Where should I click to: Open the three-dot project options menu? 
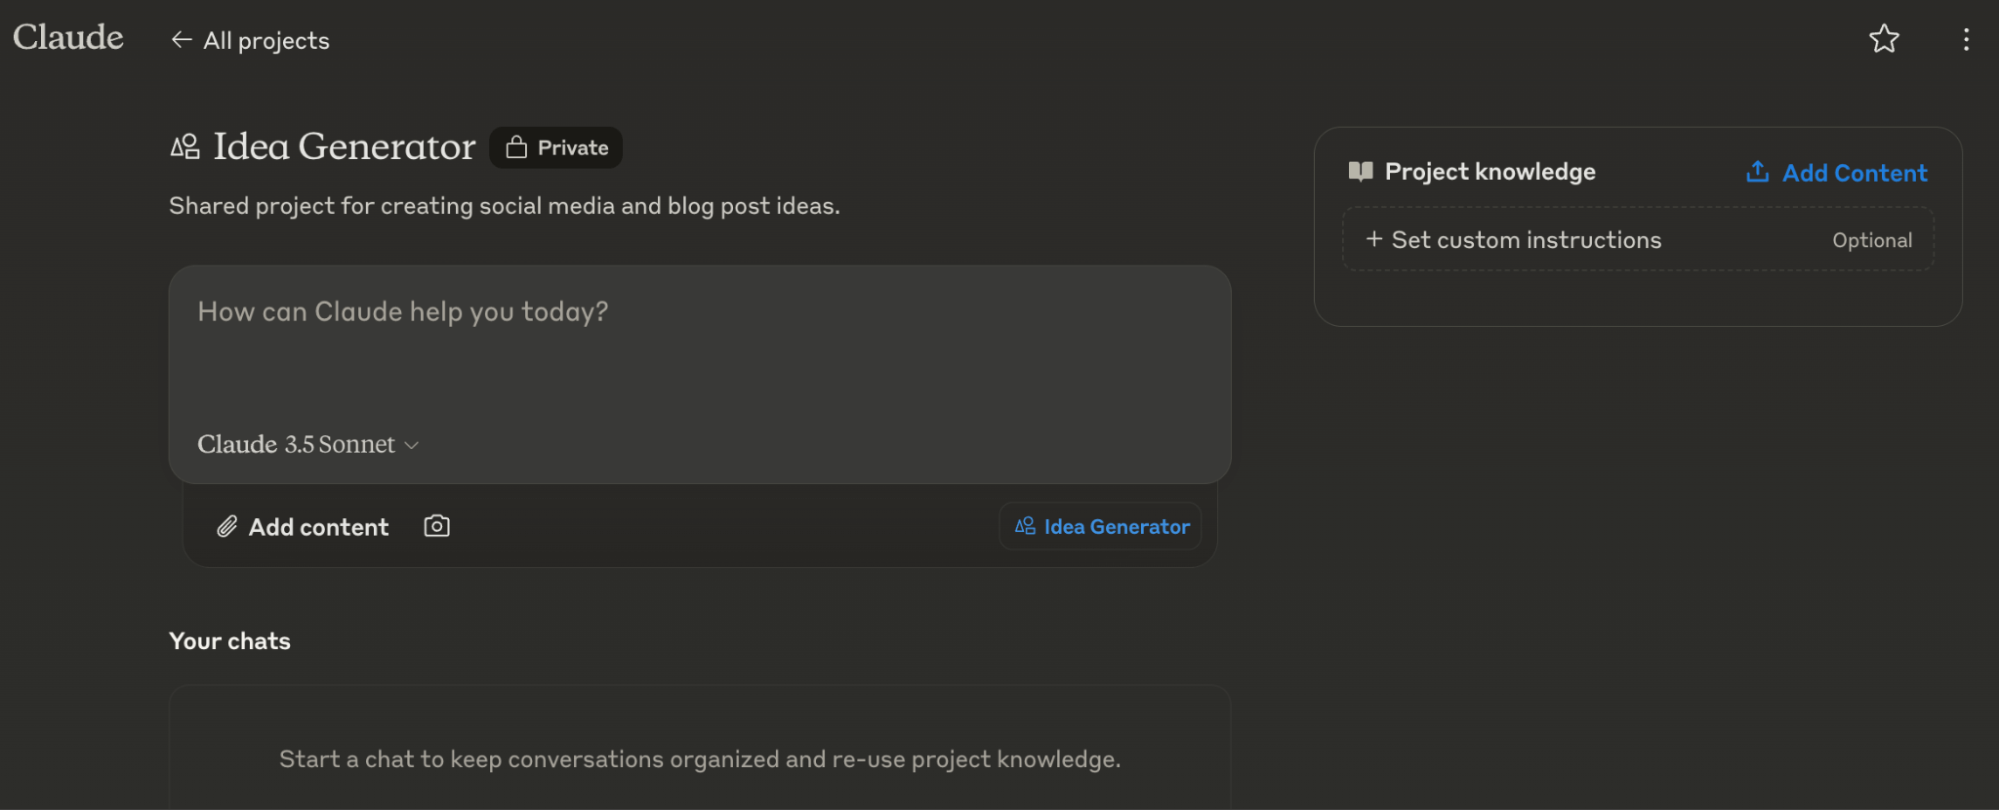point(1966,39)
